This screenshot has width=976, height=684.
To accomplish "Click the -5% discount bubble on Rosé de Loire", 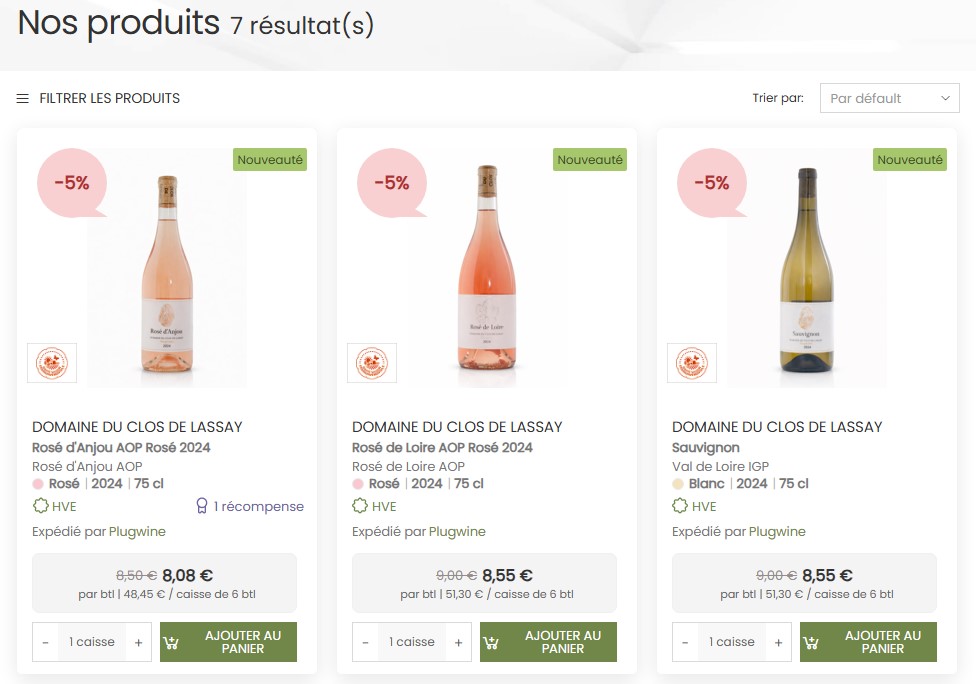I will (392, 183).
